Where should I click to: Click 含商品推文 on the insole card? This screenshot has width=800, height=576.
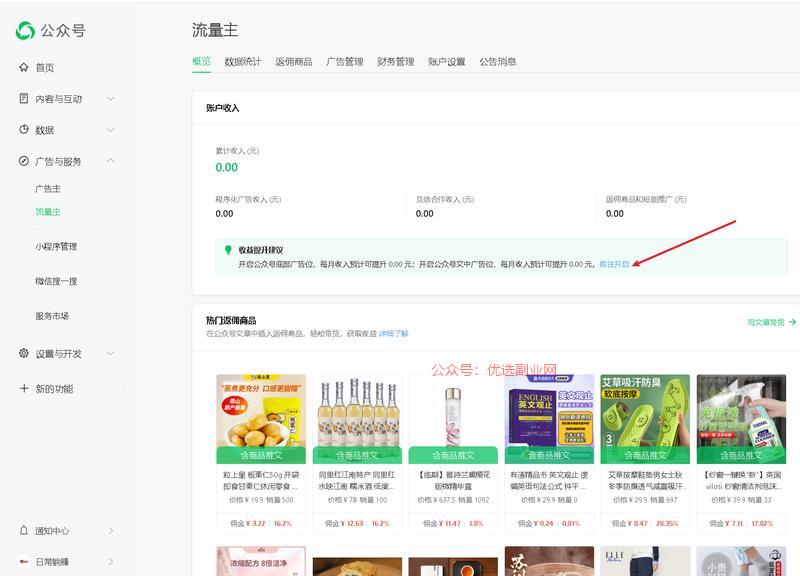(x=645, y=455)
